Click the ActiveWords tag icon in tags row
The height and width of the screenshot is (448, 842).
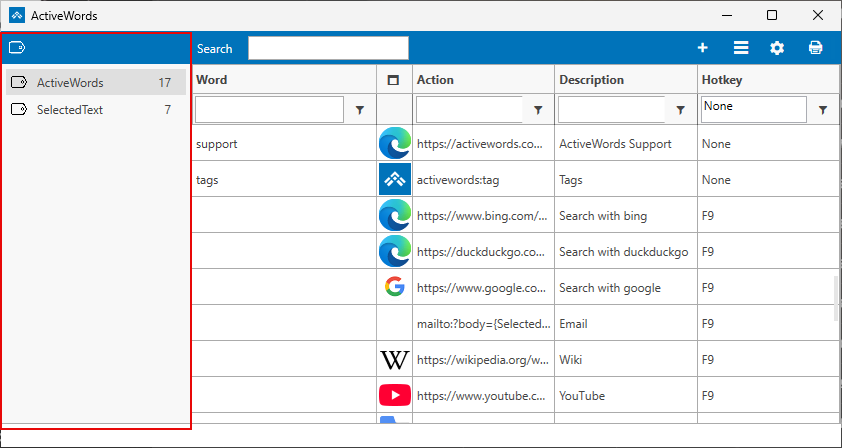click(x=395, y=180)
